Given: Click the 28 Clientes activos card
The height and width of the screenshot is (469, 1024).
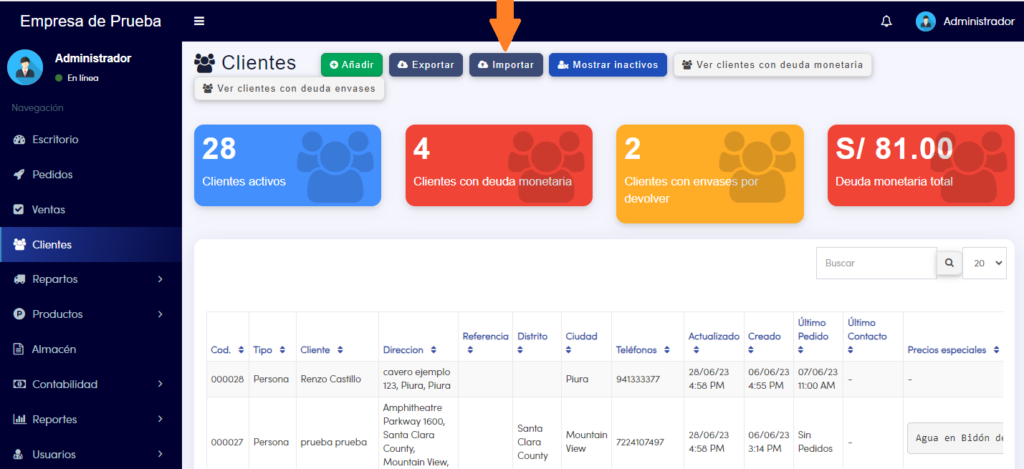Looking at the screenshot, I should (287, 165).
